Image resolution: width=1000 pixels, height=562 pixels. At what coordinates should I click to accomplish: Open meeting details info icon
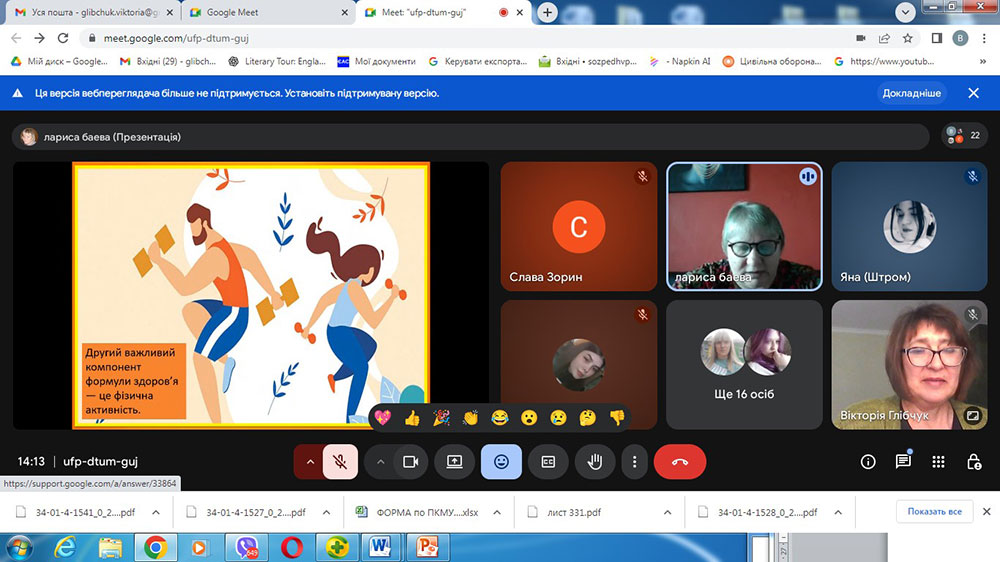click(868, 462)
